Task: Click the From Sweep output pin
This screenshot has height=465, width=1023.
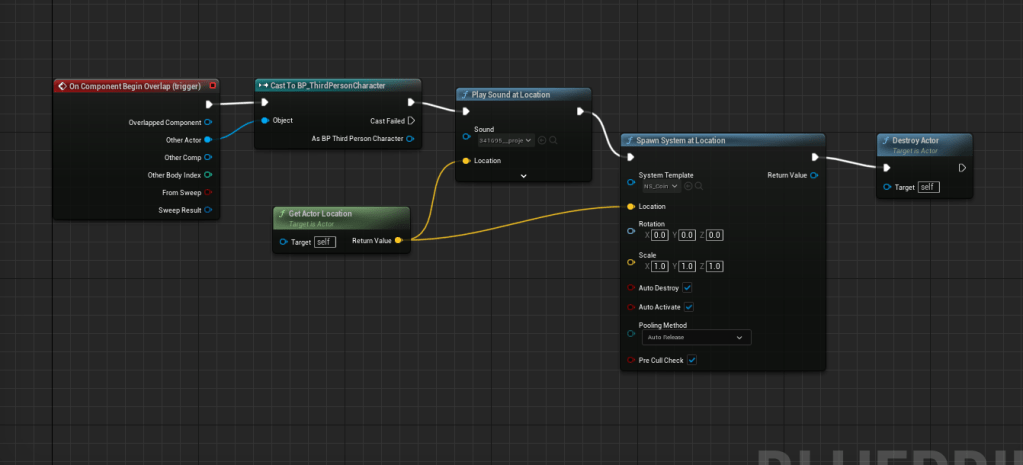Action: point(208,192)
